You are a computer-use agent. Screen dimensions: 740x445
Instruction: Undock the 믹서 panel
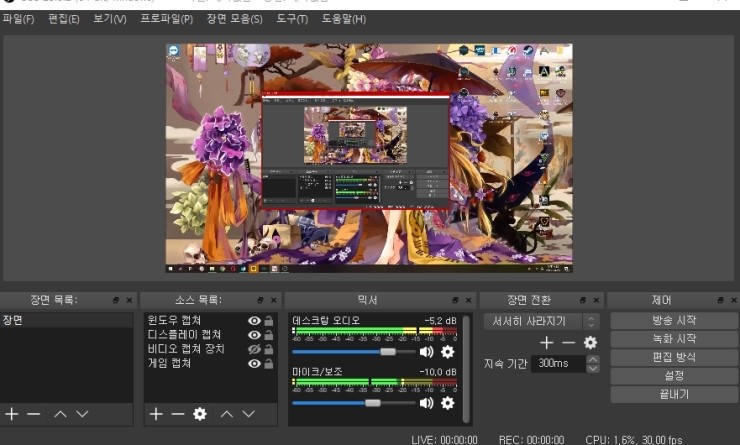point(455,300)
